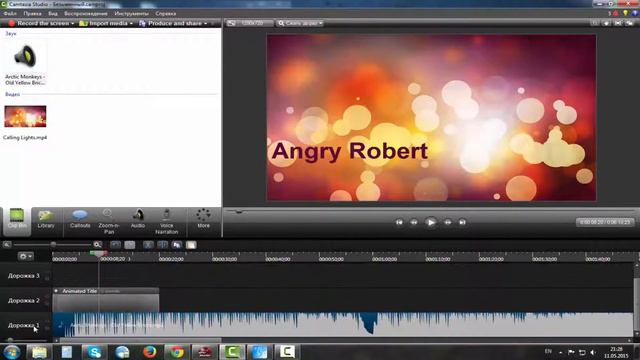Click the Undo timeline button
The width and height of the screenshot is (640, 360).
coord(116,245)
